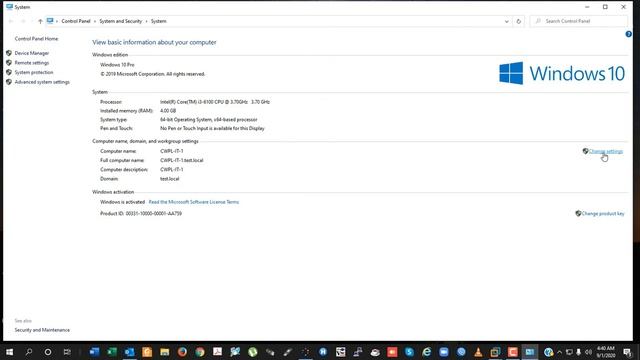The width and height of the screenshot is (640, 360).
Task: Click Change settings for computer name
Action: pos(606,151)
